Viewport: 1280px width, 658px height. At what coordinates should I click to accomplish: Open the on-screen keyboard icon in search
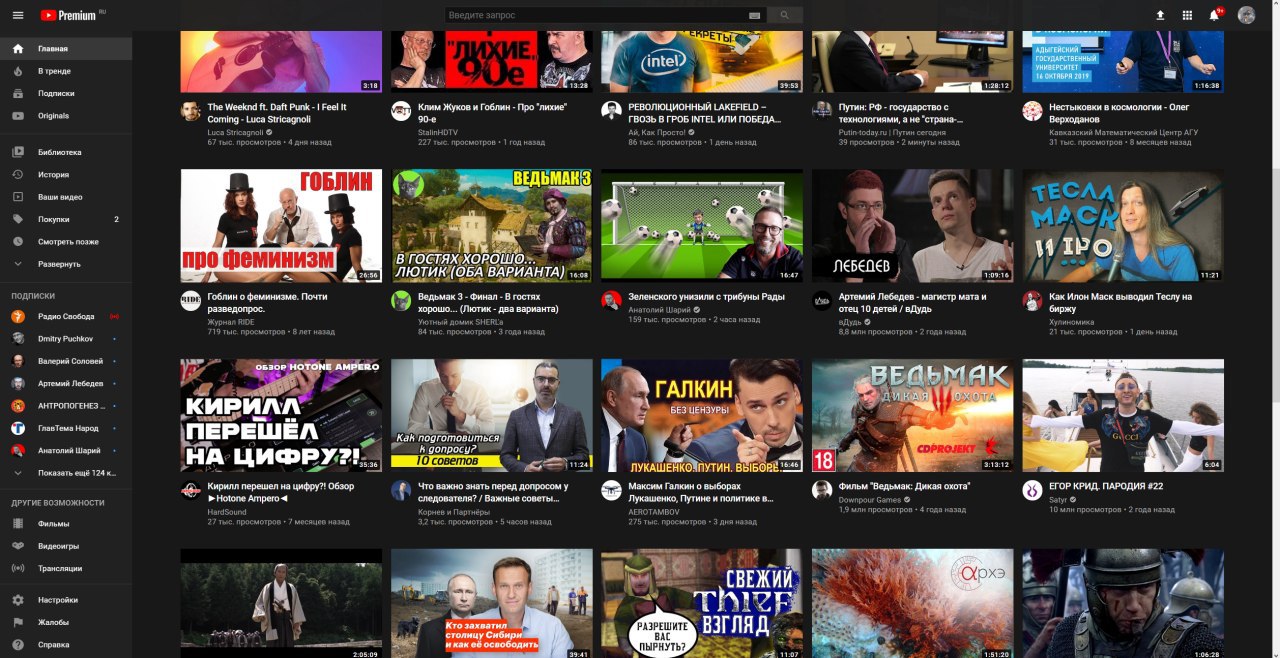pyautogui.click(x=754, y=15)
